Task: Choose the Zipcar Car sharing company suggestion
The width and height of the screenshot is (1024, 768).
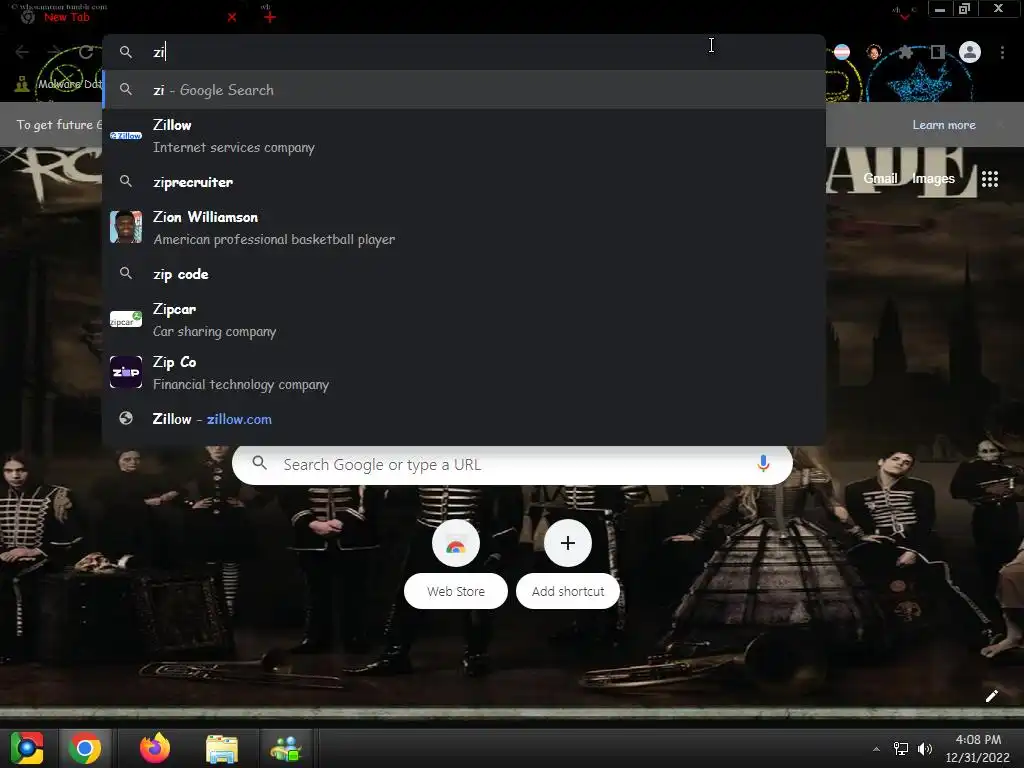Action: click(464, 320)
